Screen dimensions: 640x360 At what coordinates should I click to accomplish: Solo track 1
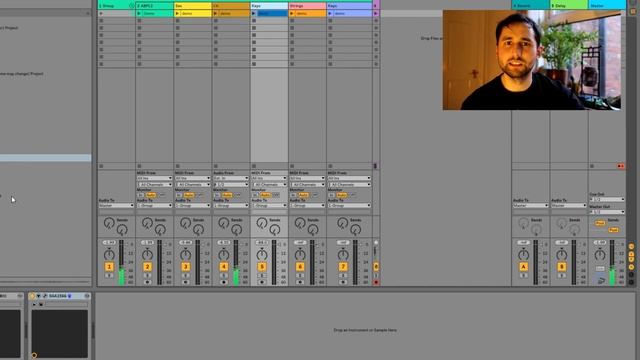[109, 276]
